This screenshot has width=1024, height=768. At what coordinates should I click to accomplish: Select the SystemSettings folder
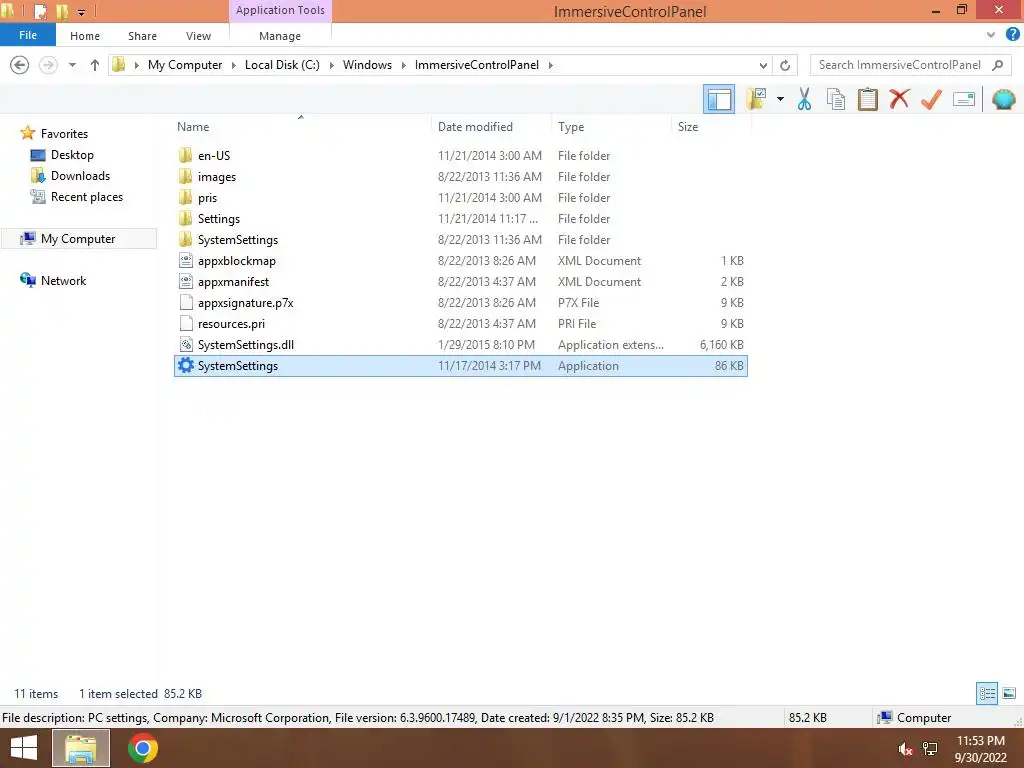[x=238, y=240]
